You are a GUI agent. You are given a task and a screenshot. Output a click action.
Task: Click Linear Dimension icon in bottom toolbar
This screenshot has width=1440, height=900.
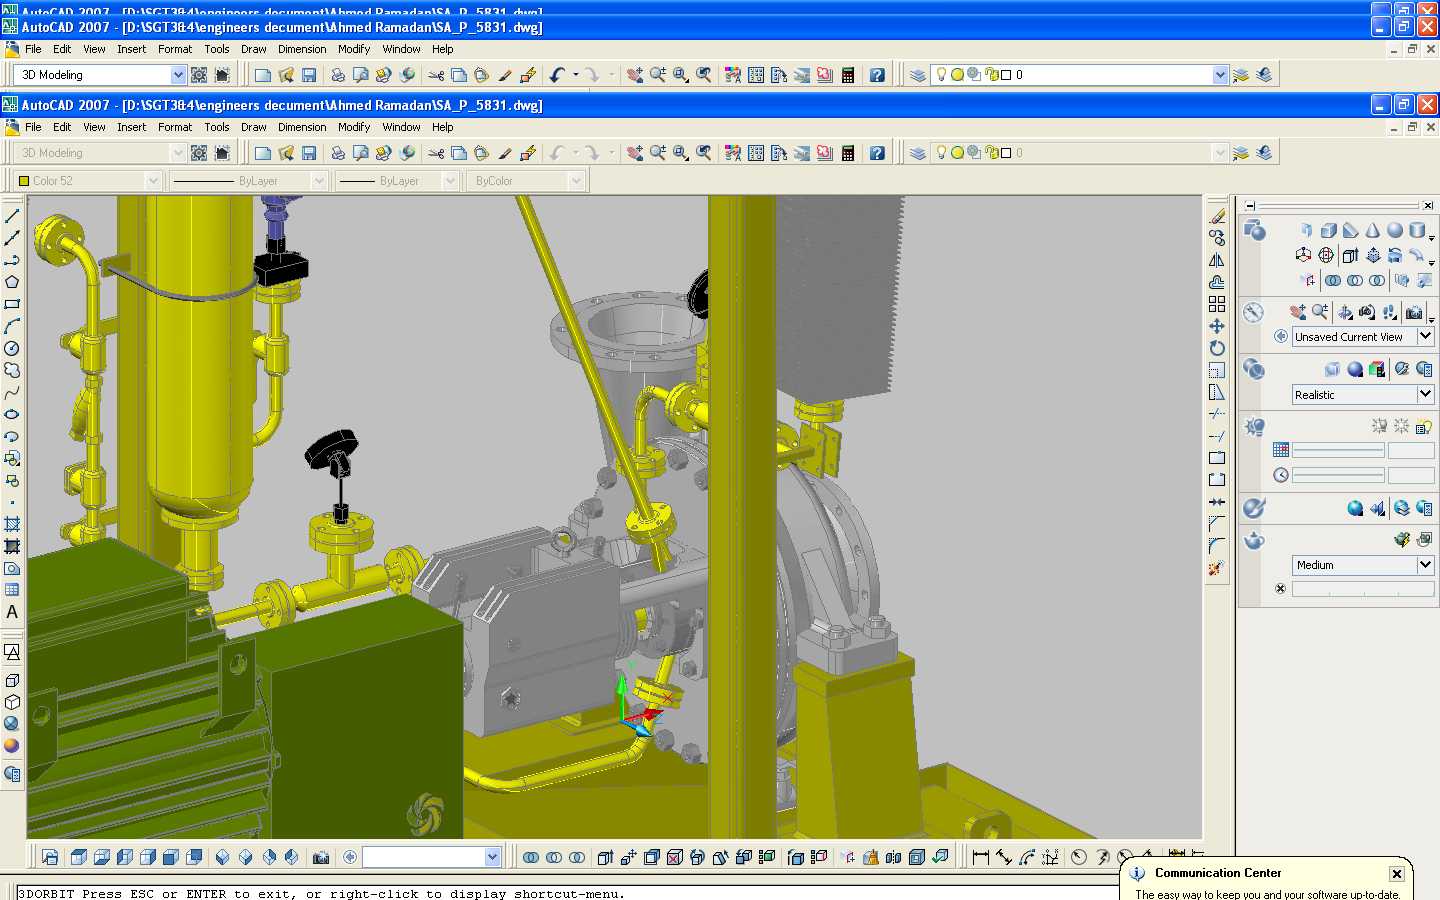coord(980,857)
